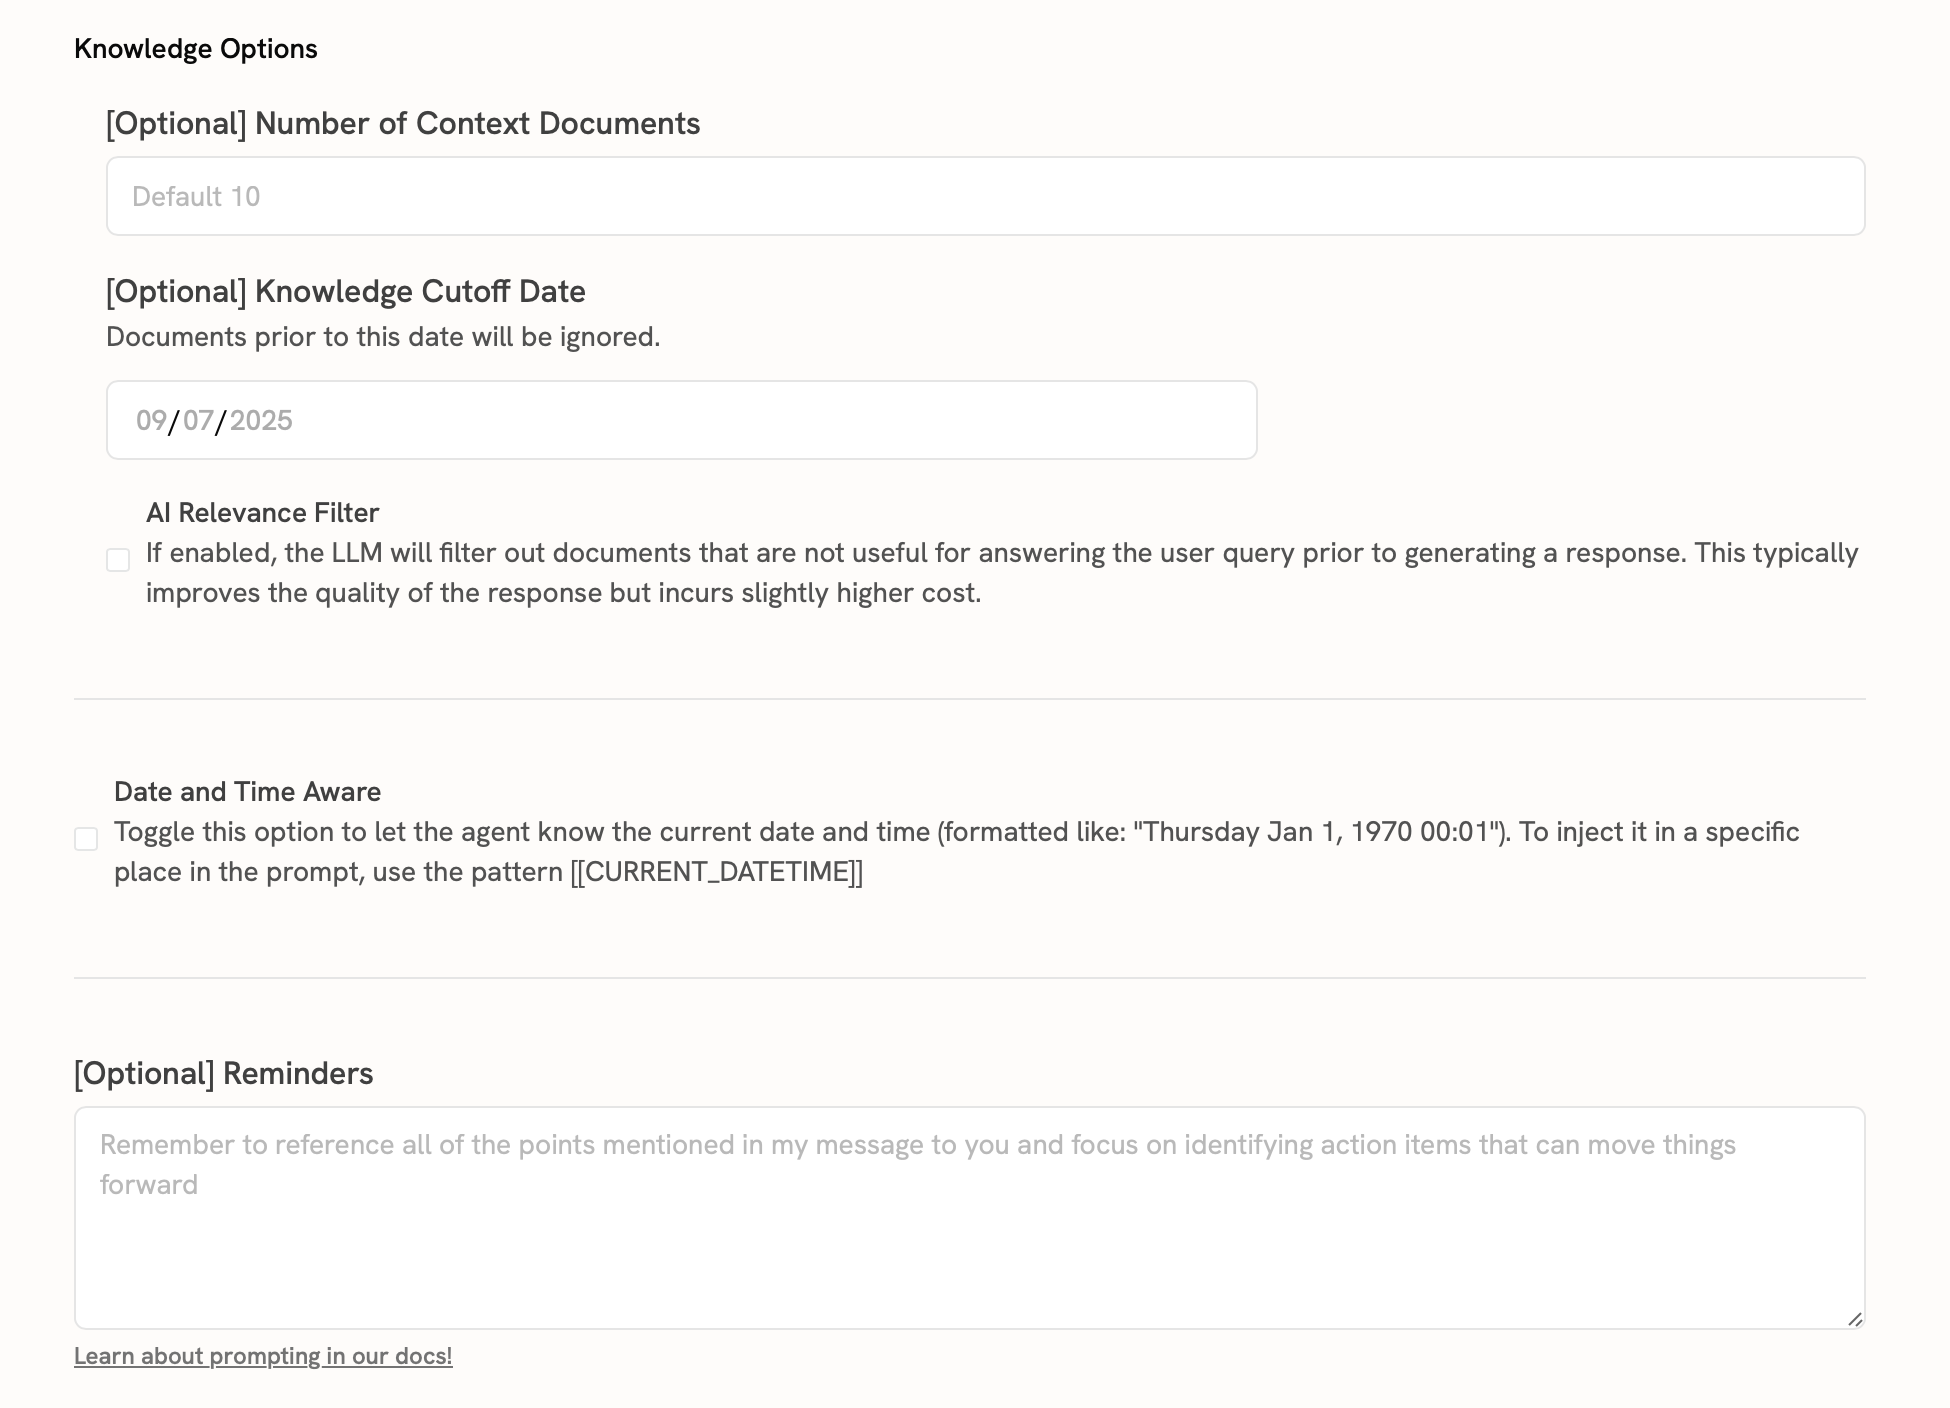The width and height of the screenshot is (1950, 1408).
Task: Click the Number of Context Documents label
Action: click(402, 123)
